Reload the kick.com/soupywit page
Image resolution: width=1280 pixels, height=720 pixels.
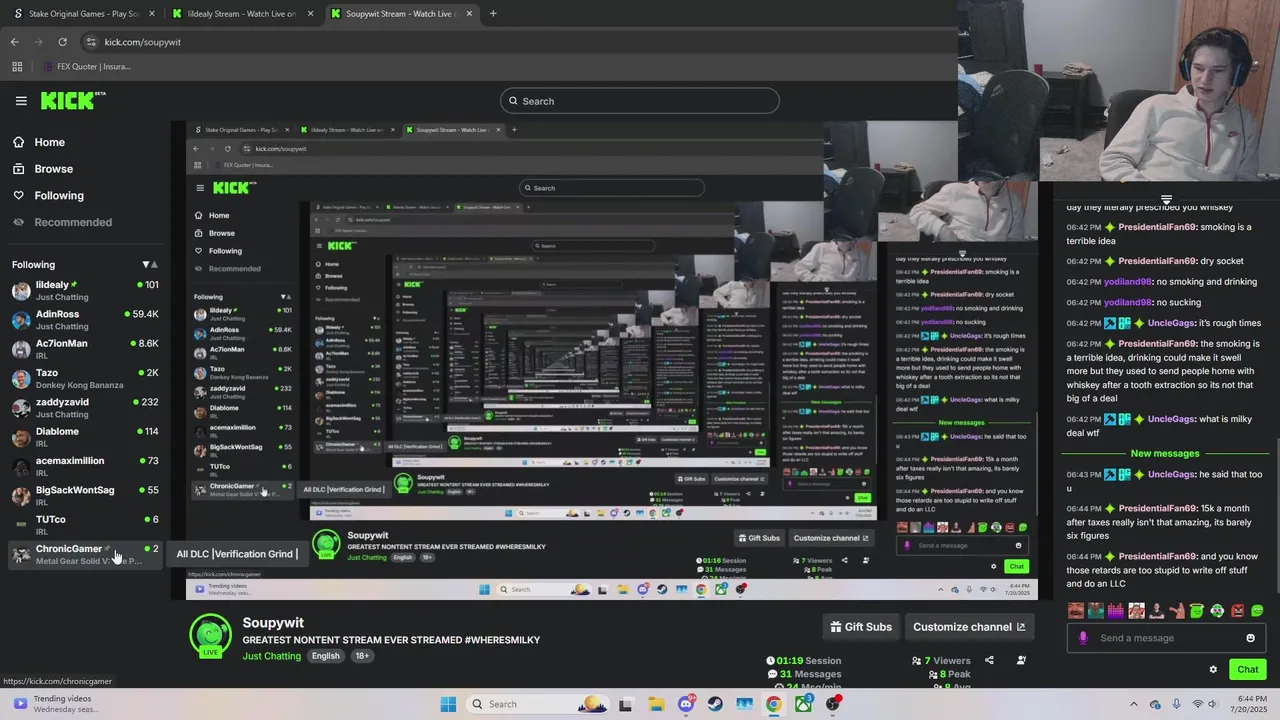pyautogui.click(x=62, y=42)
